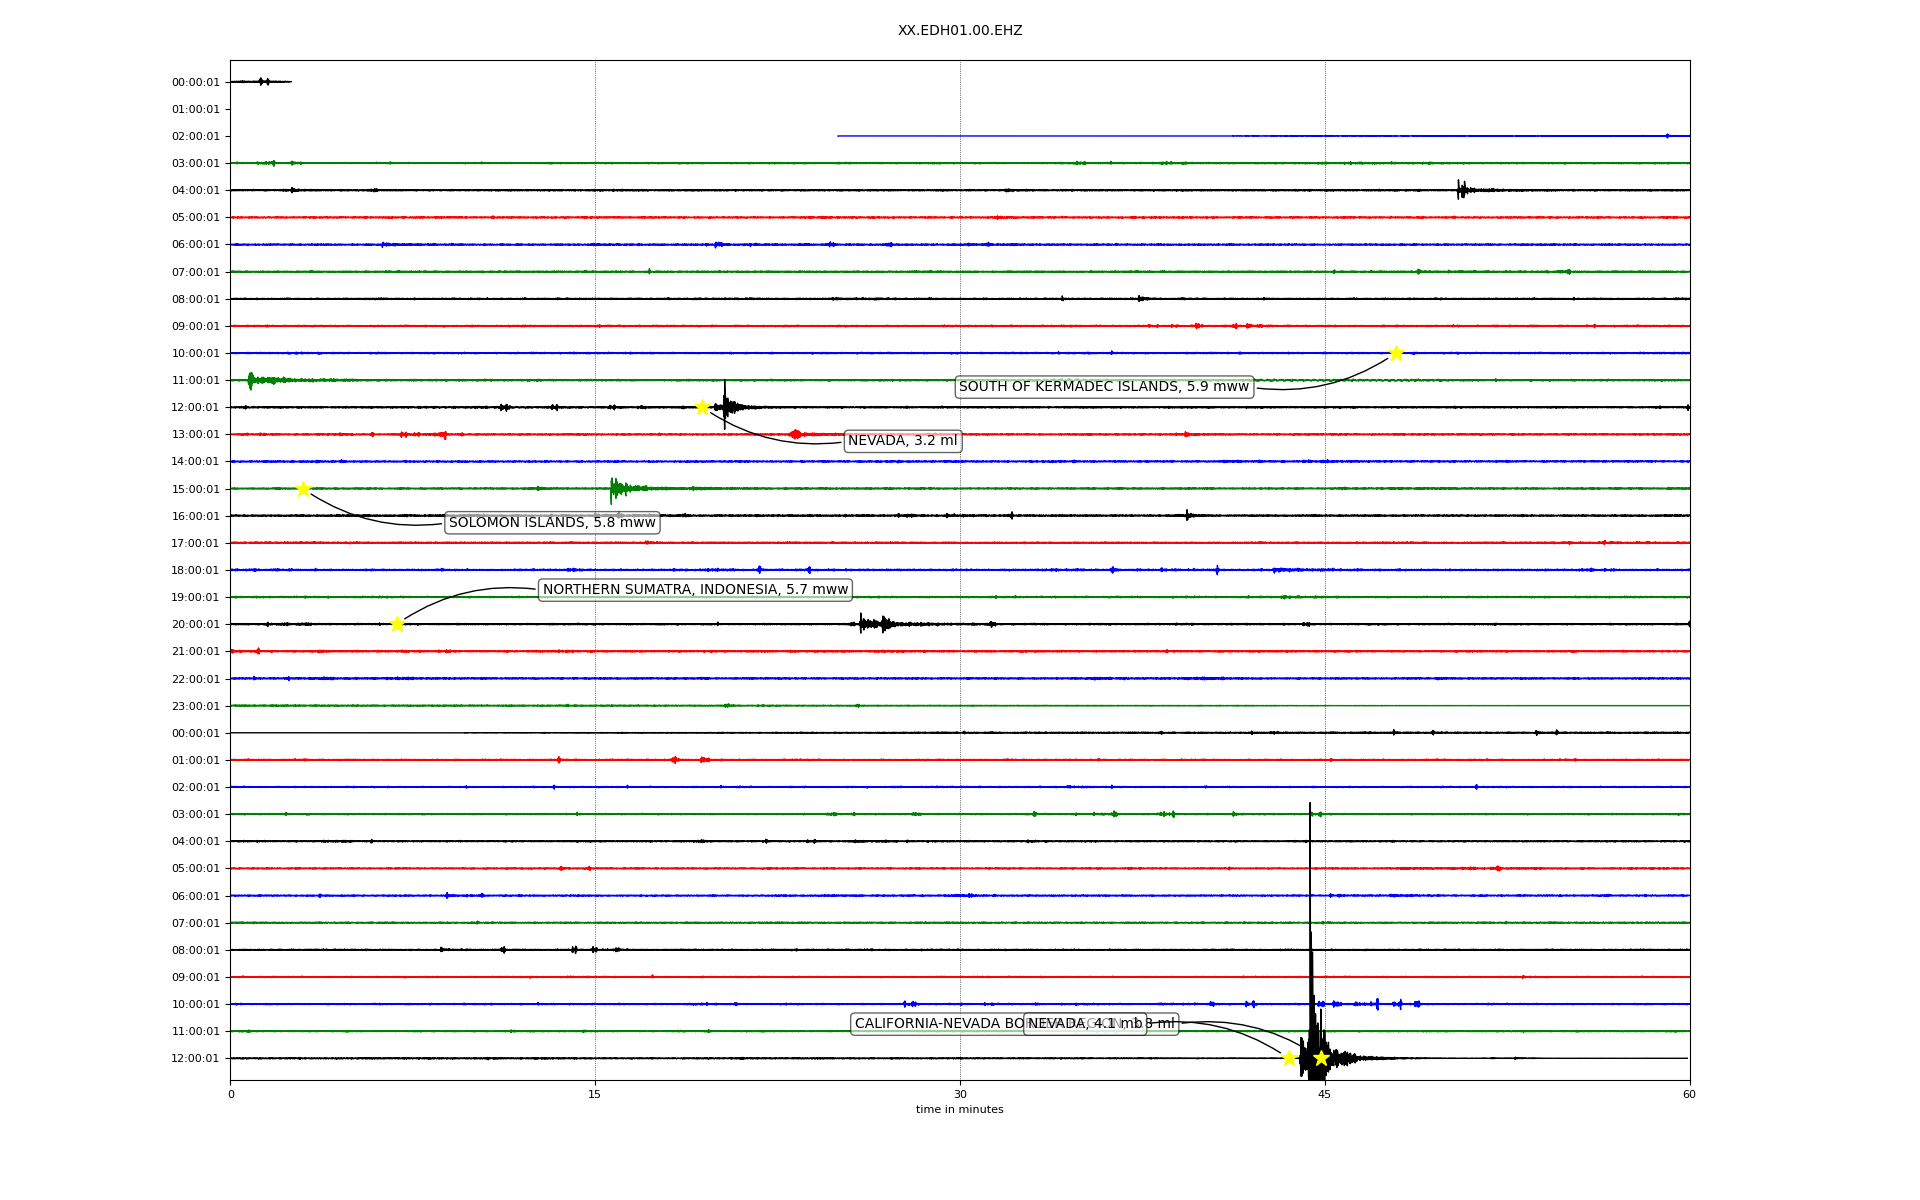This screenshot has height=1200, width=1920.
Task: Click the 23:00:01 row label
Action: point(195,707)
